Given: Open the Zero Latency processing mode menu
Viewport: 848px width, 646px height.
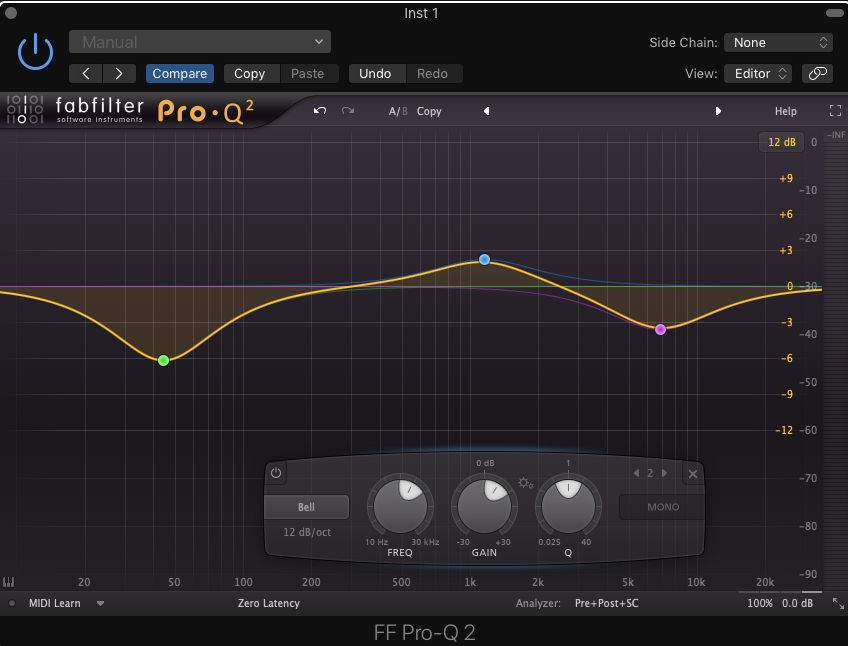Looking at the screenshot, I should pos(269,603).
